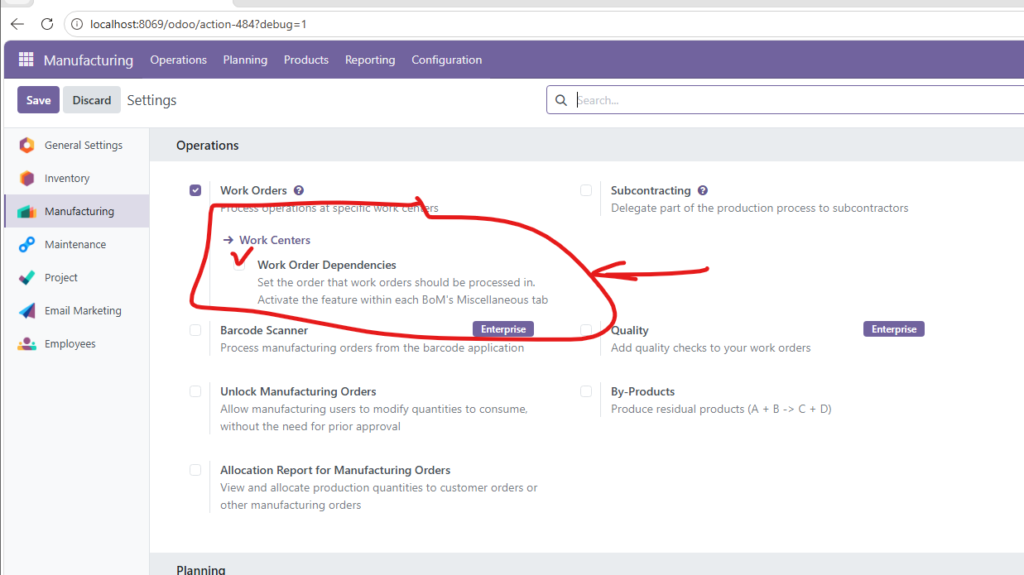Go back using the browser back arrow

coord(17,23)
